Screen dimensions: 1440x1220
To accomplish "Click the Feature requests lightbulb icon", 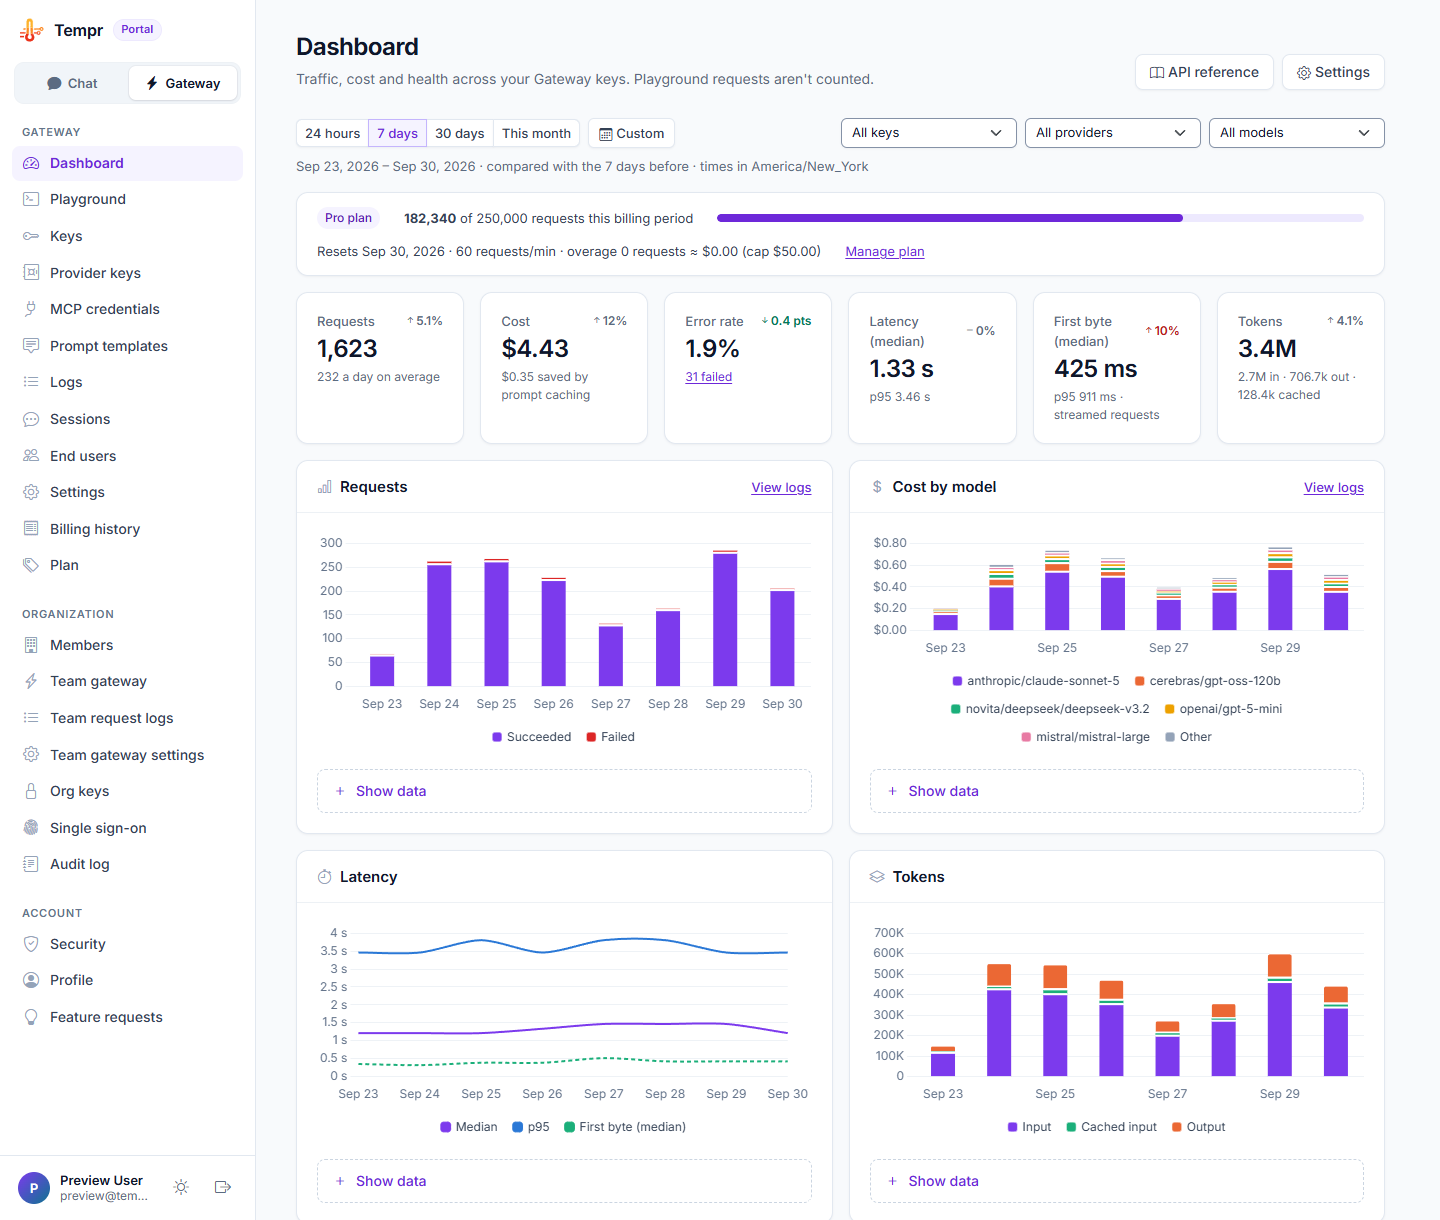I will (x=31, y=1017).
